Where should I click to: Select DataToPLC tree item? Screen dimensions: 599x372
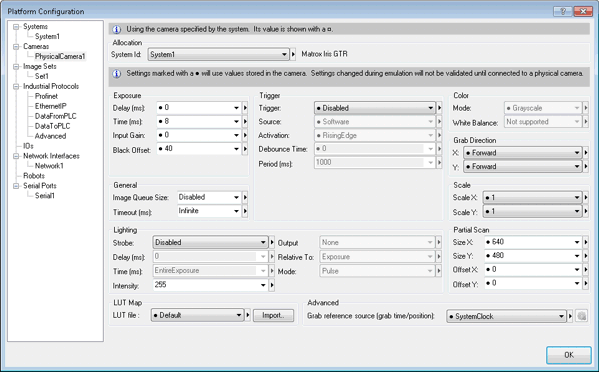pos(52,126)
